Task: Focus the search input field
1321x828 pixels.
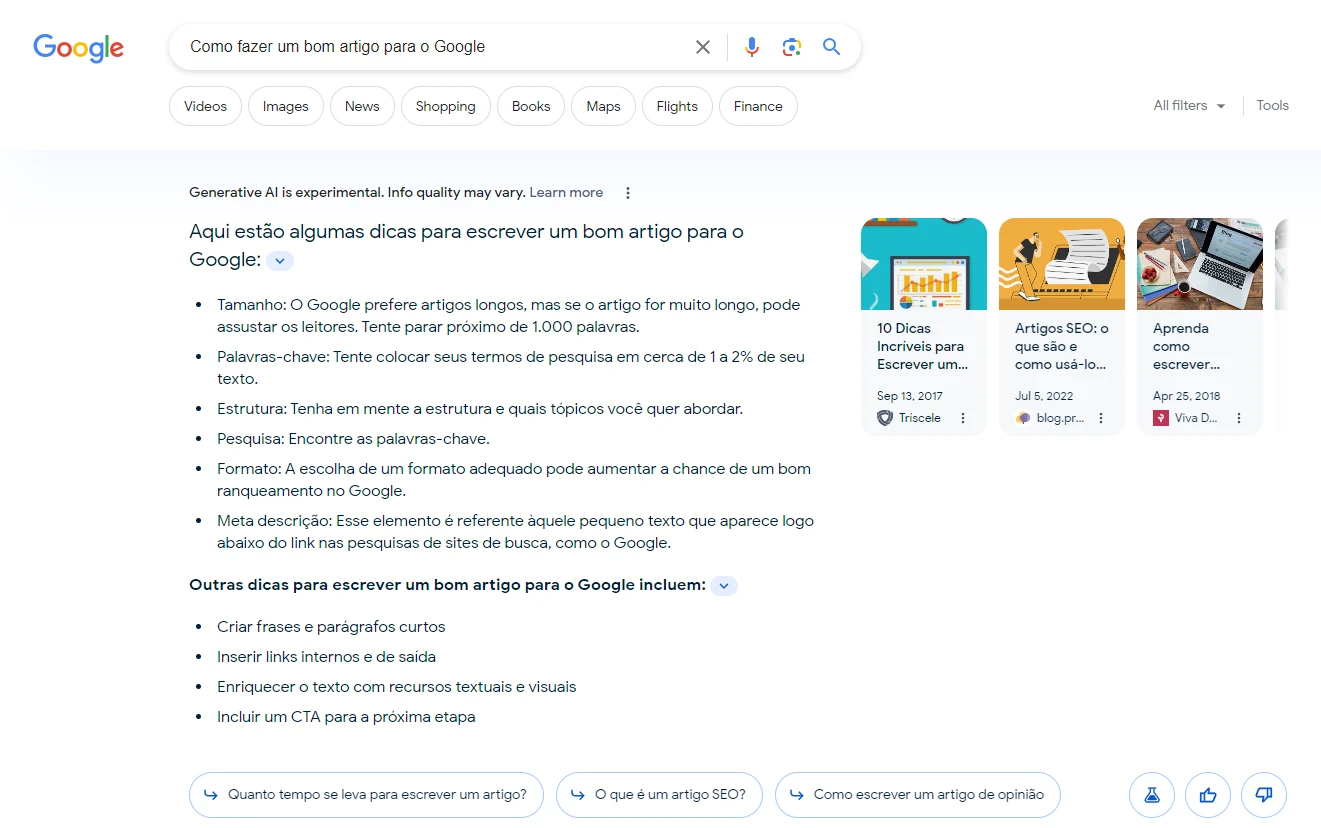Action: pyautogui.click(x=435, y=47)
